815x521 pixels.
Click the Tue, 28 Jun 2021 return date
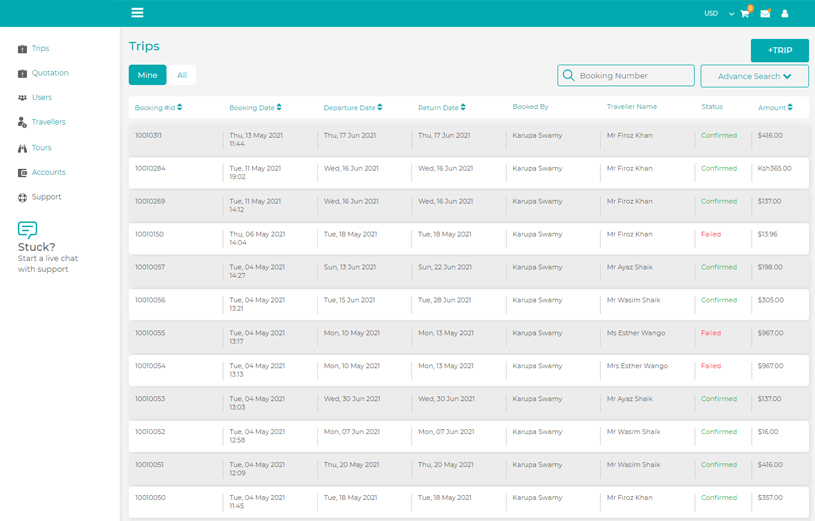tap(444, 300)
